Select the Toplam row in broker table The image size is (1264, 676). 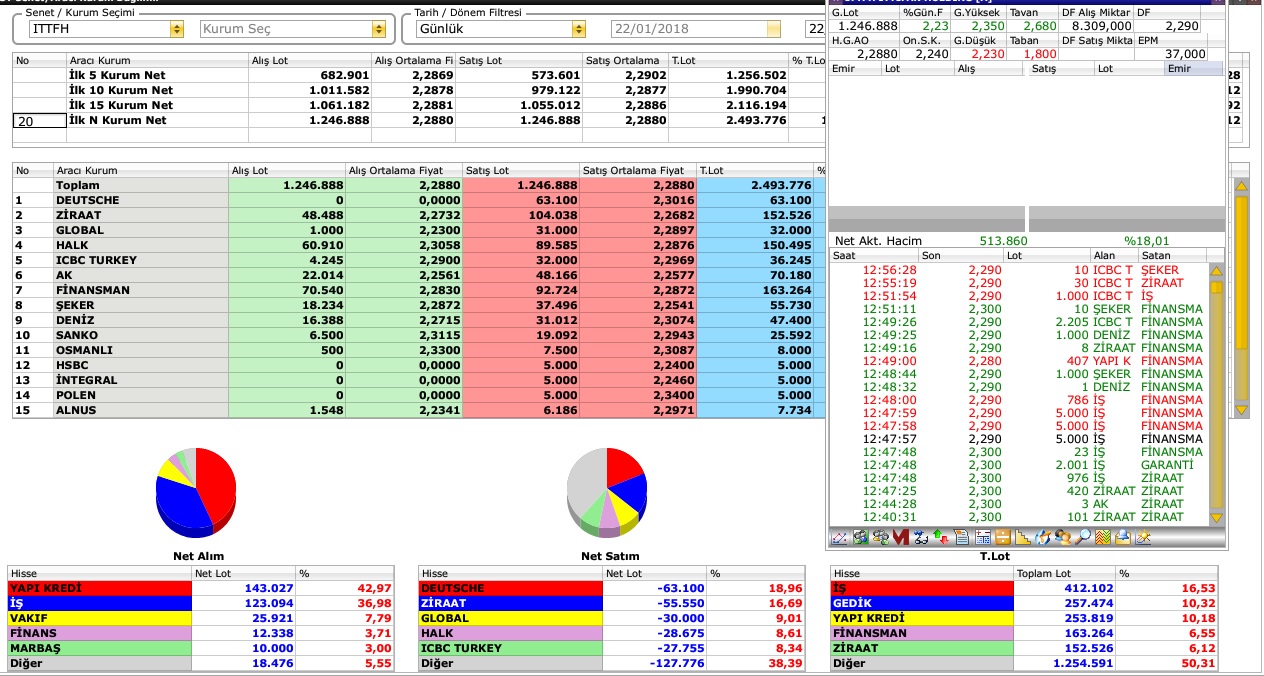point(420,185)
